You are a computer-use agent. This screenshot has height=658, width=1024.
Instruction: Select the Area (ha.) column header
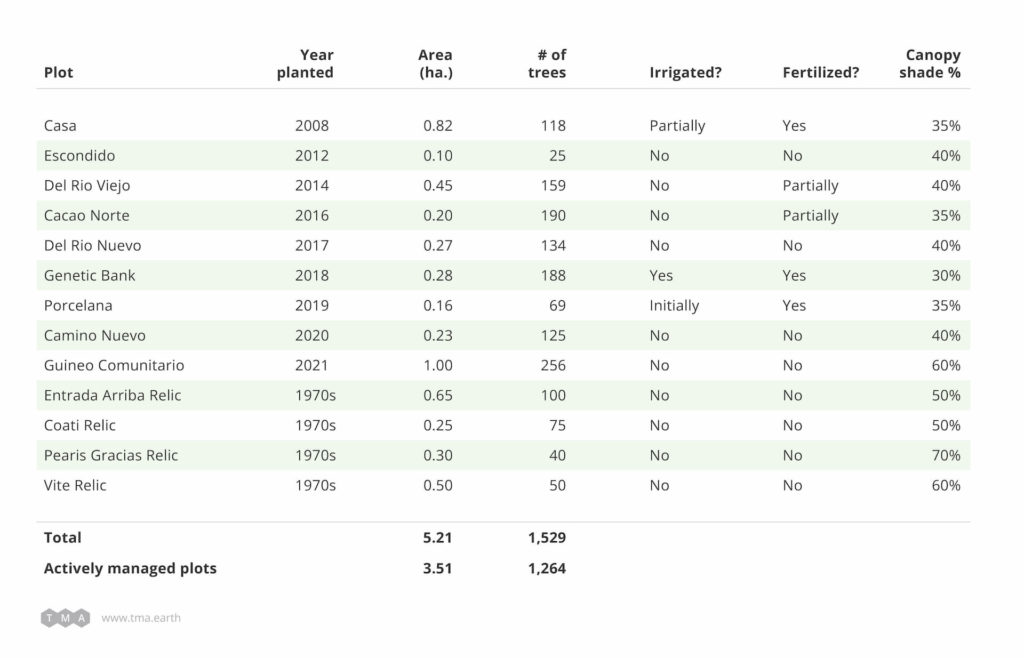pyautogui.click(x=435, y=63)
